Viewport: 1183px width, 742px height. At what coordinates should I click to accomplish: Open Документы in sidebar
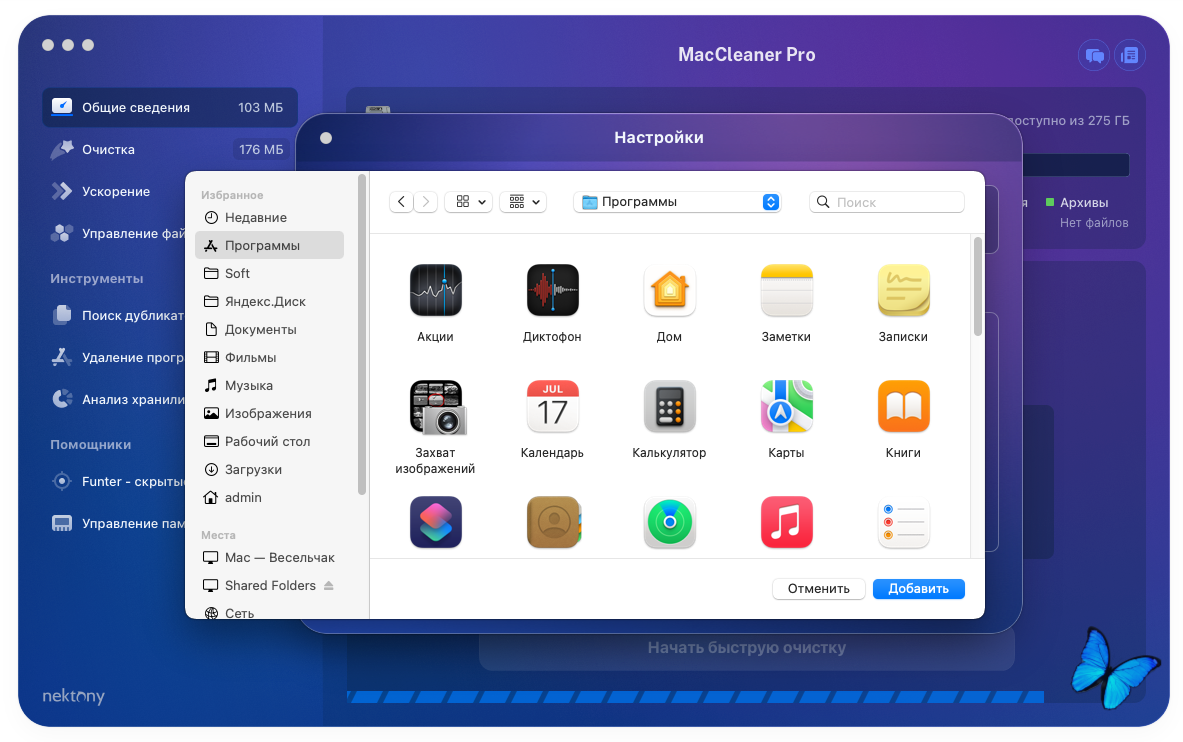click(269, 329)
